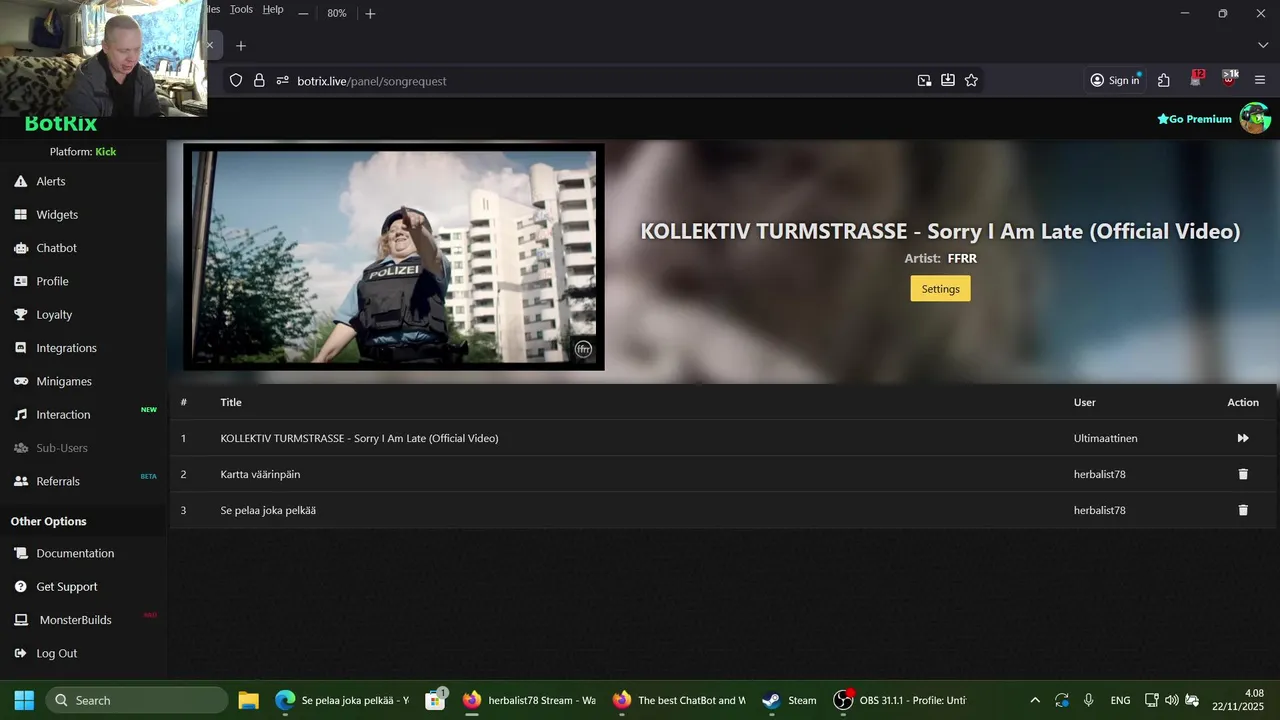Click the Interaction music note icon
This screenshot has height=720, width=1280.
(x=20, y=415)
